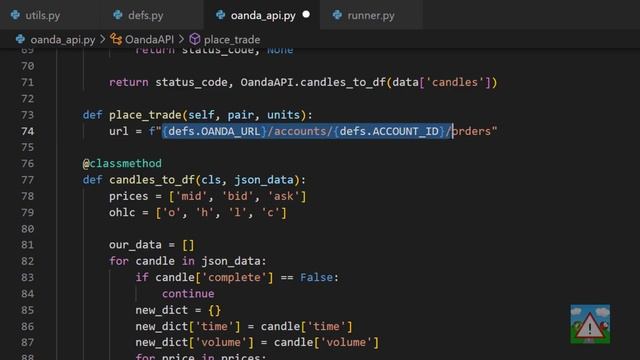This screenshot has width=640, height=360.
Task: Click the warning sign thumbnail at bottom right
Action: click(590, 324)
